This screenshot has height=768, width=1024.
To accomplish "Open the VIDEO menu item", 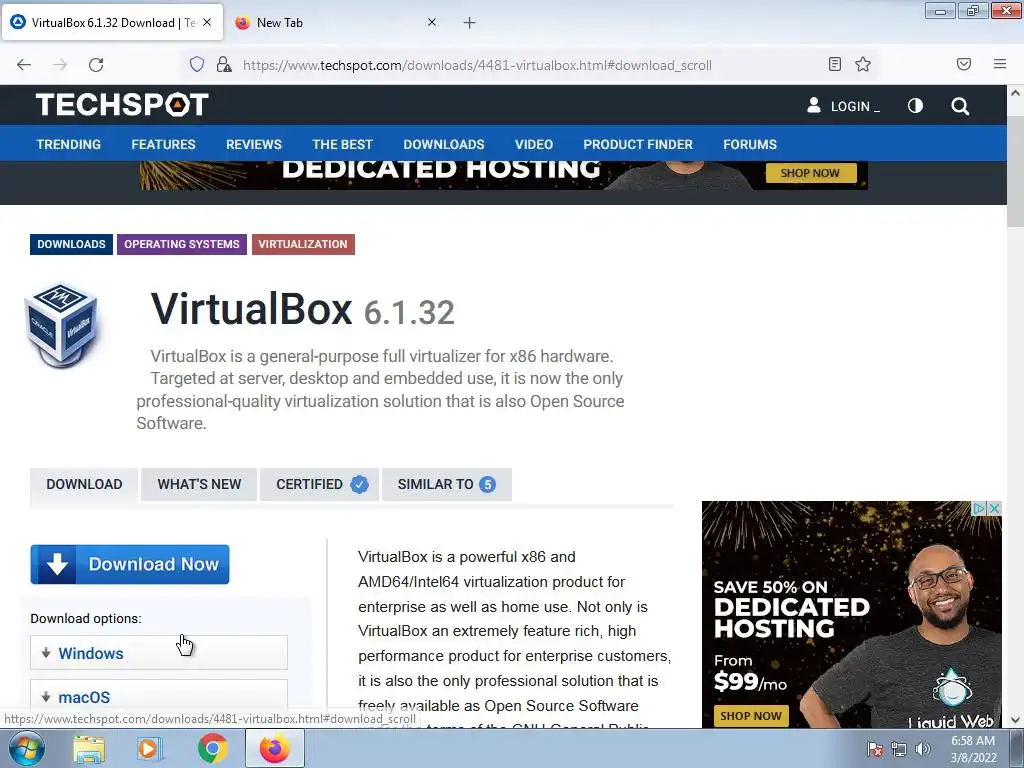I will point(534,144).
